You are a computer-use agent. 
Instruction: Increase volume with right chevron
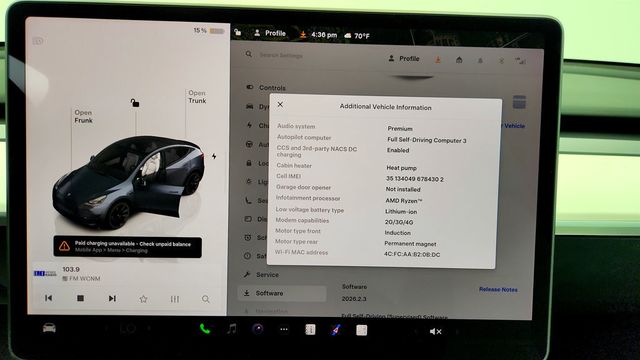pos(457,332)
